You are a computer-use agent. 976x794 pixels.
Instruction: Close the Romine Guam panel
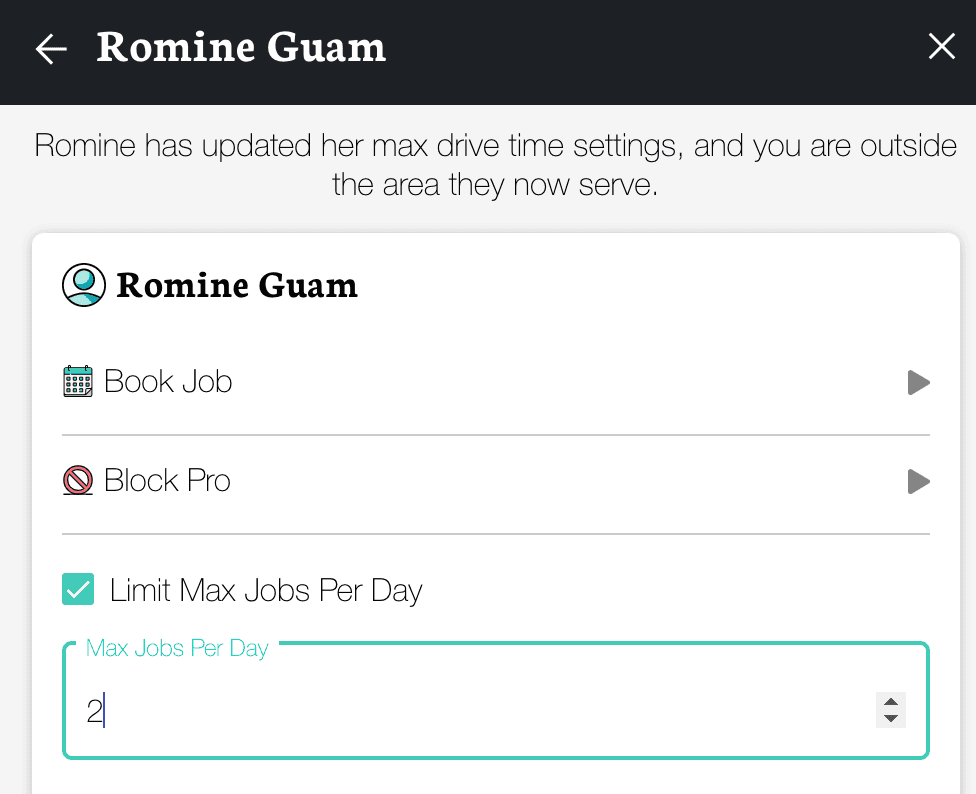point(941,47)
